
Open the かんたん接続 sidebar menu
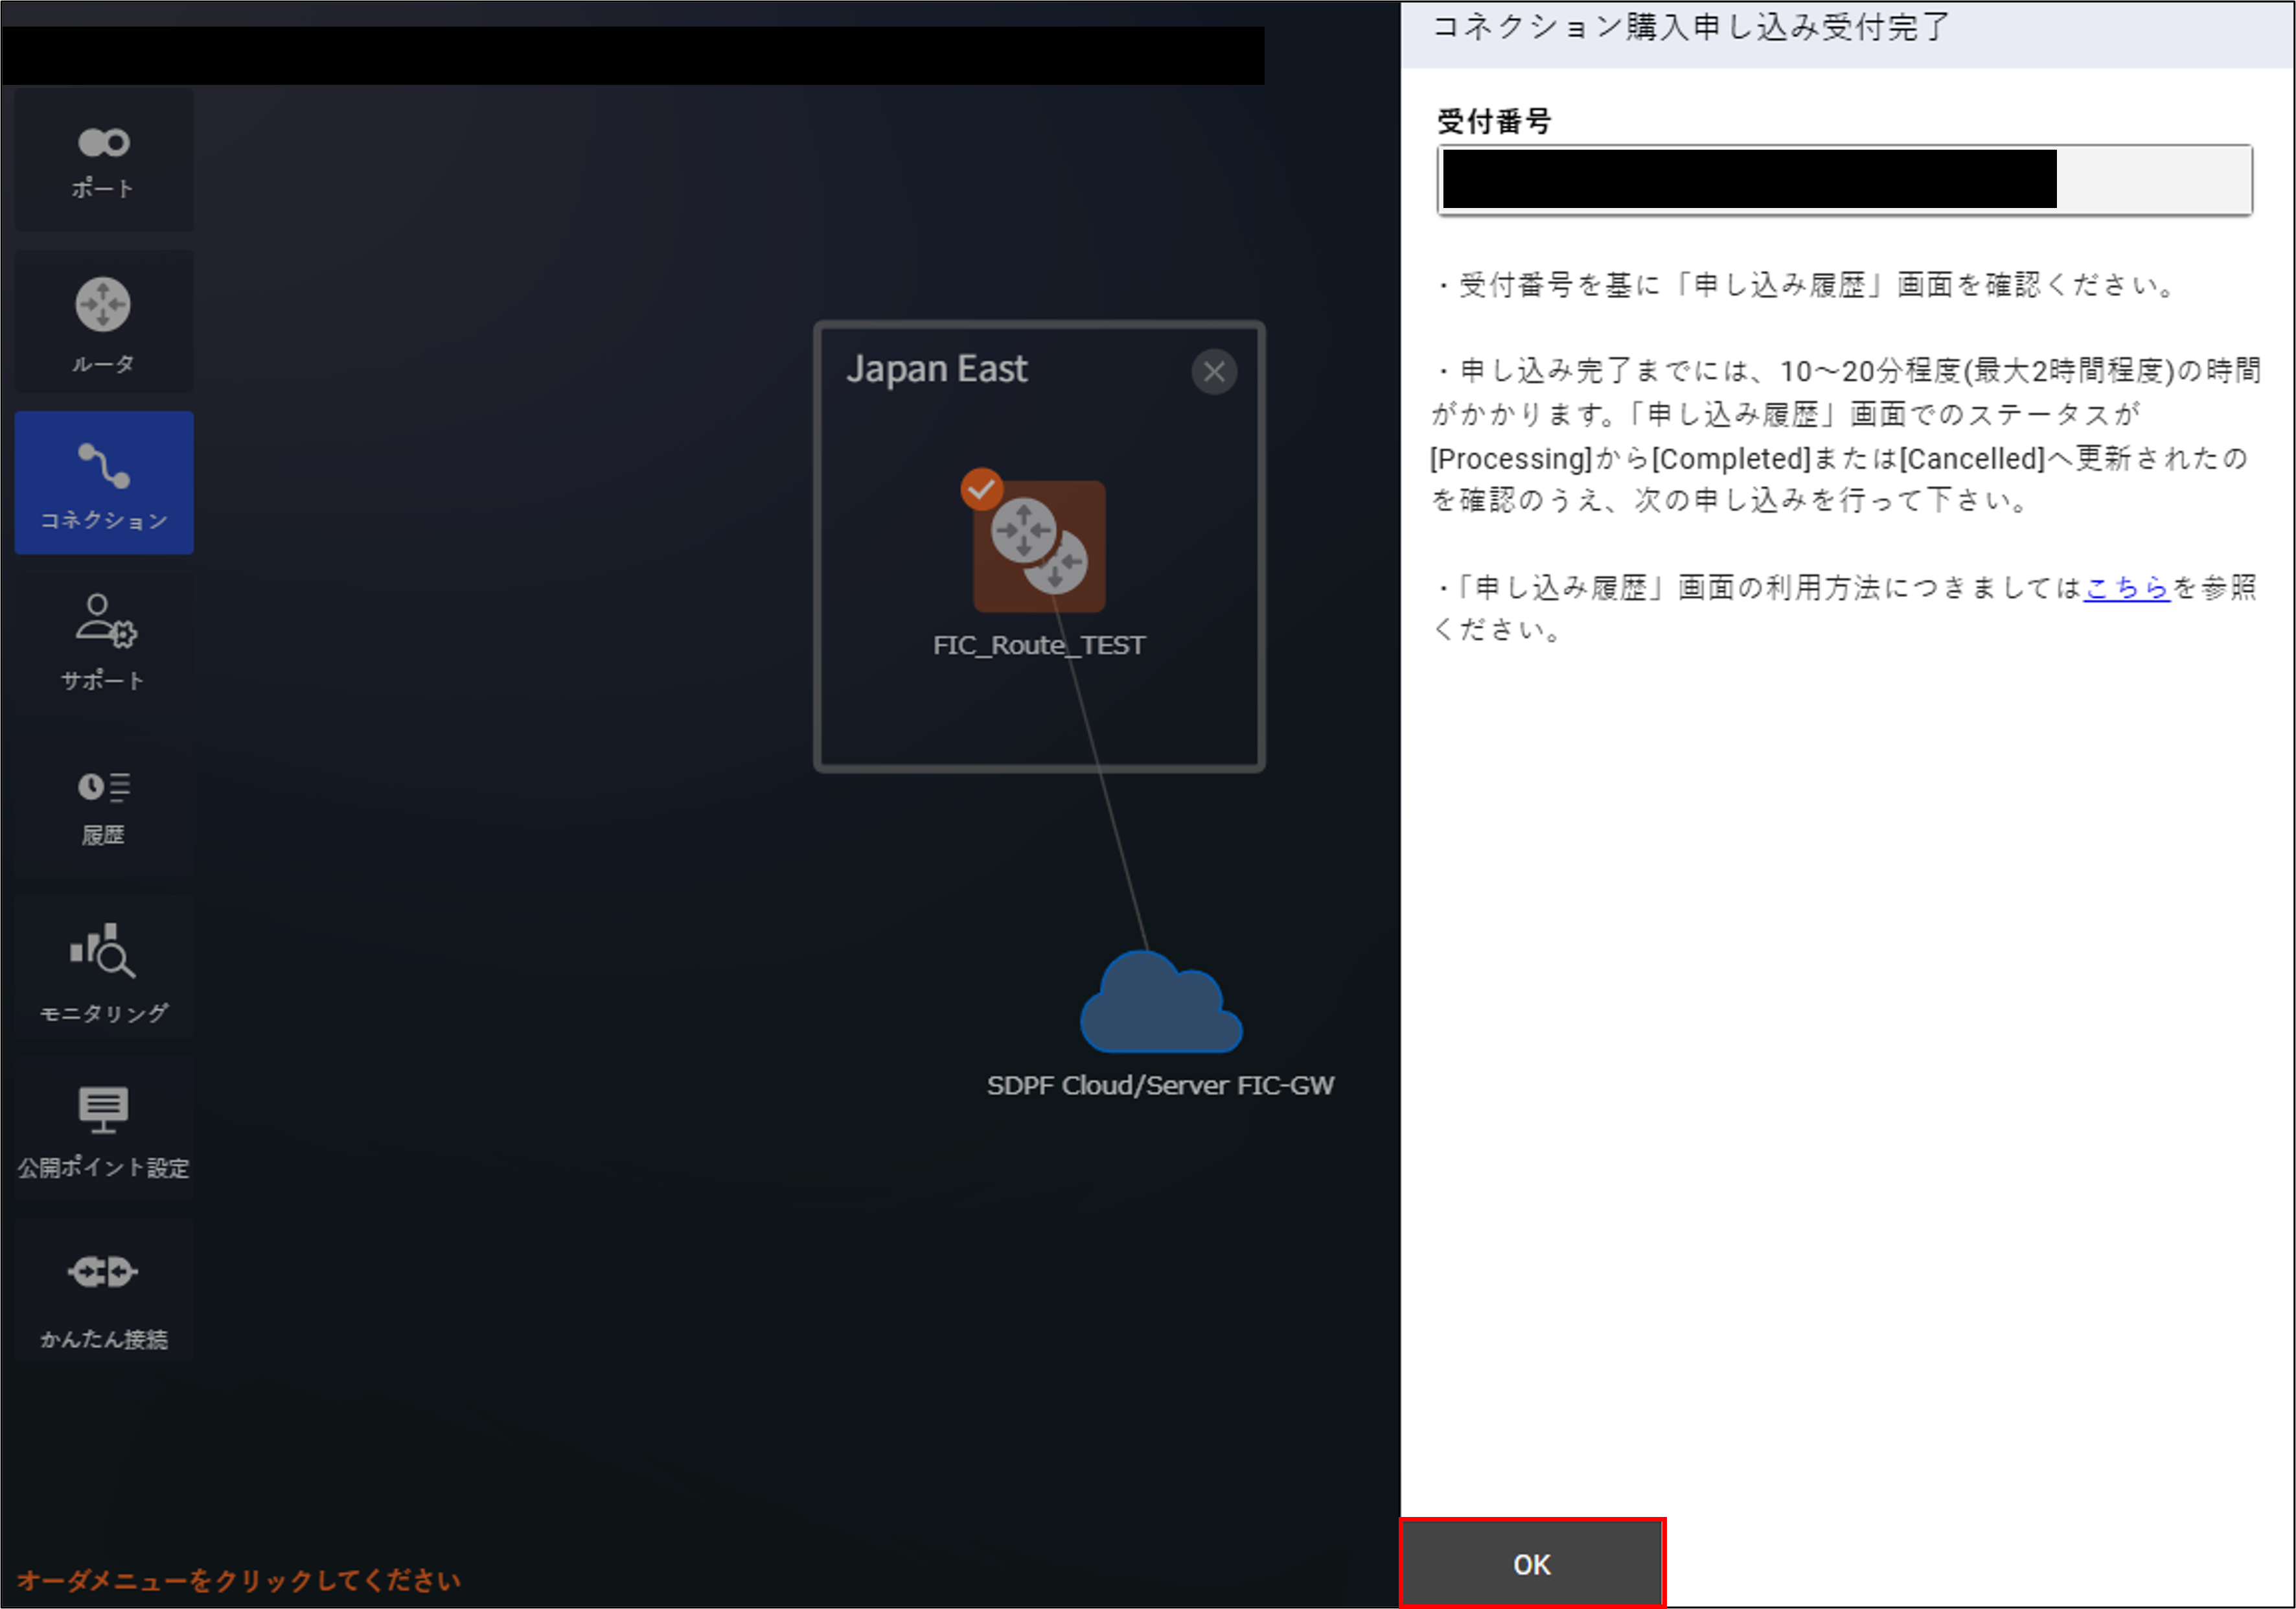point(104,1291)
